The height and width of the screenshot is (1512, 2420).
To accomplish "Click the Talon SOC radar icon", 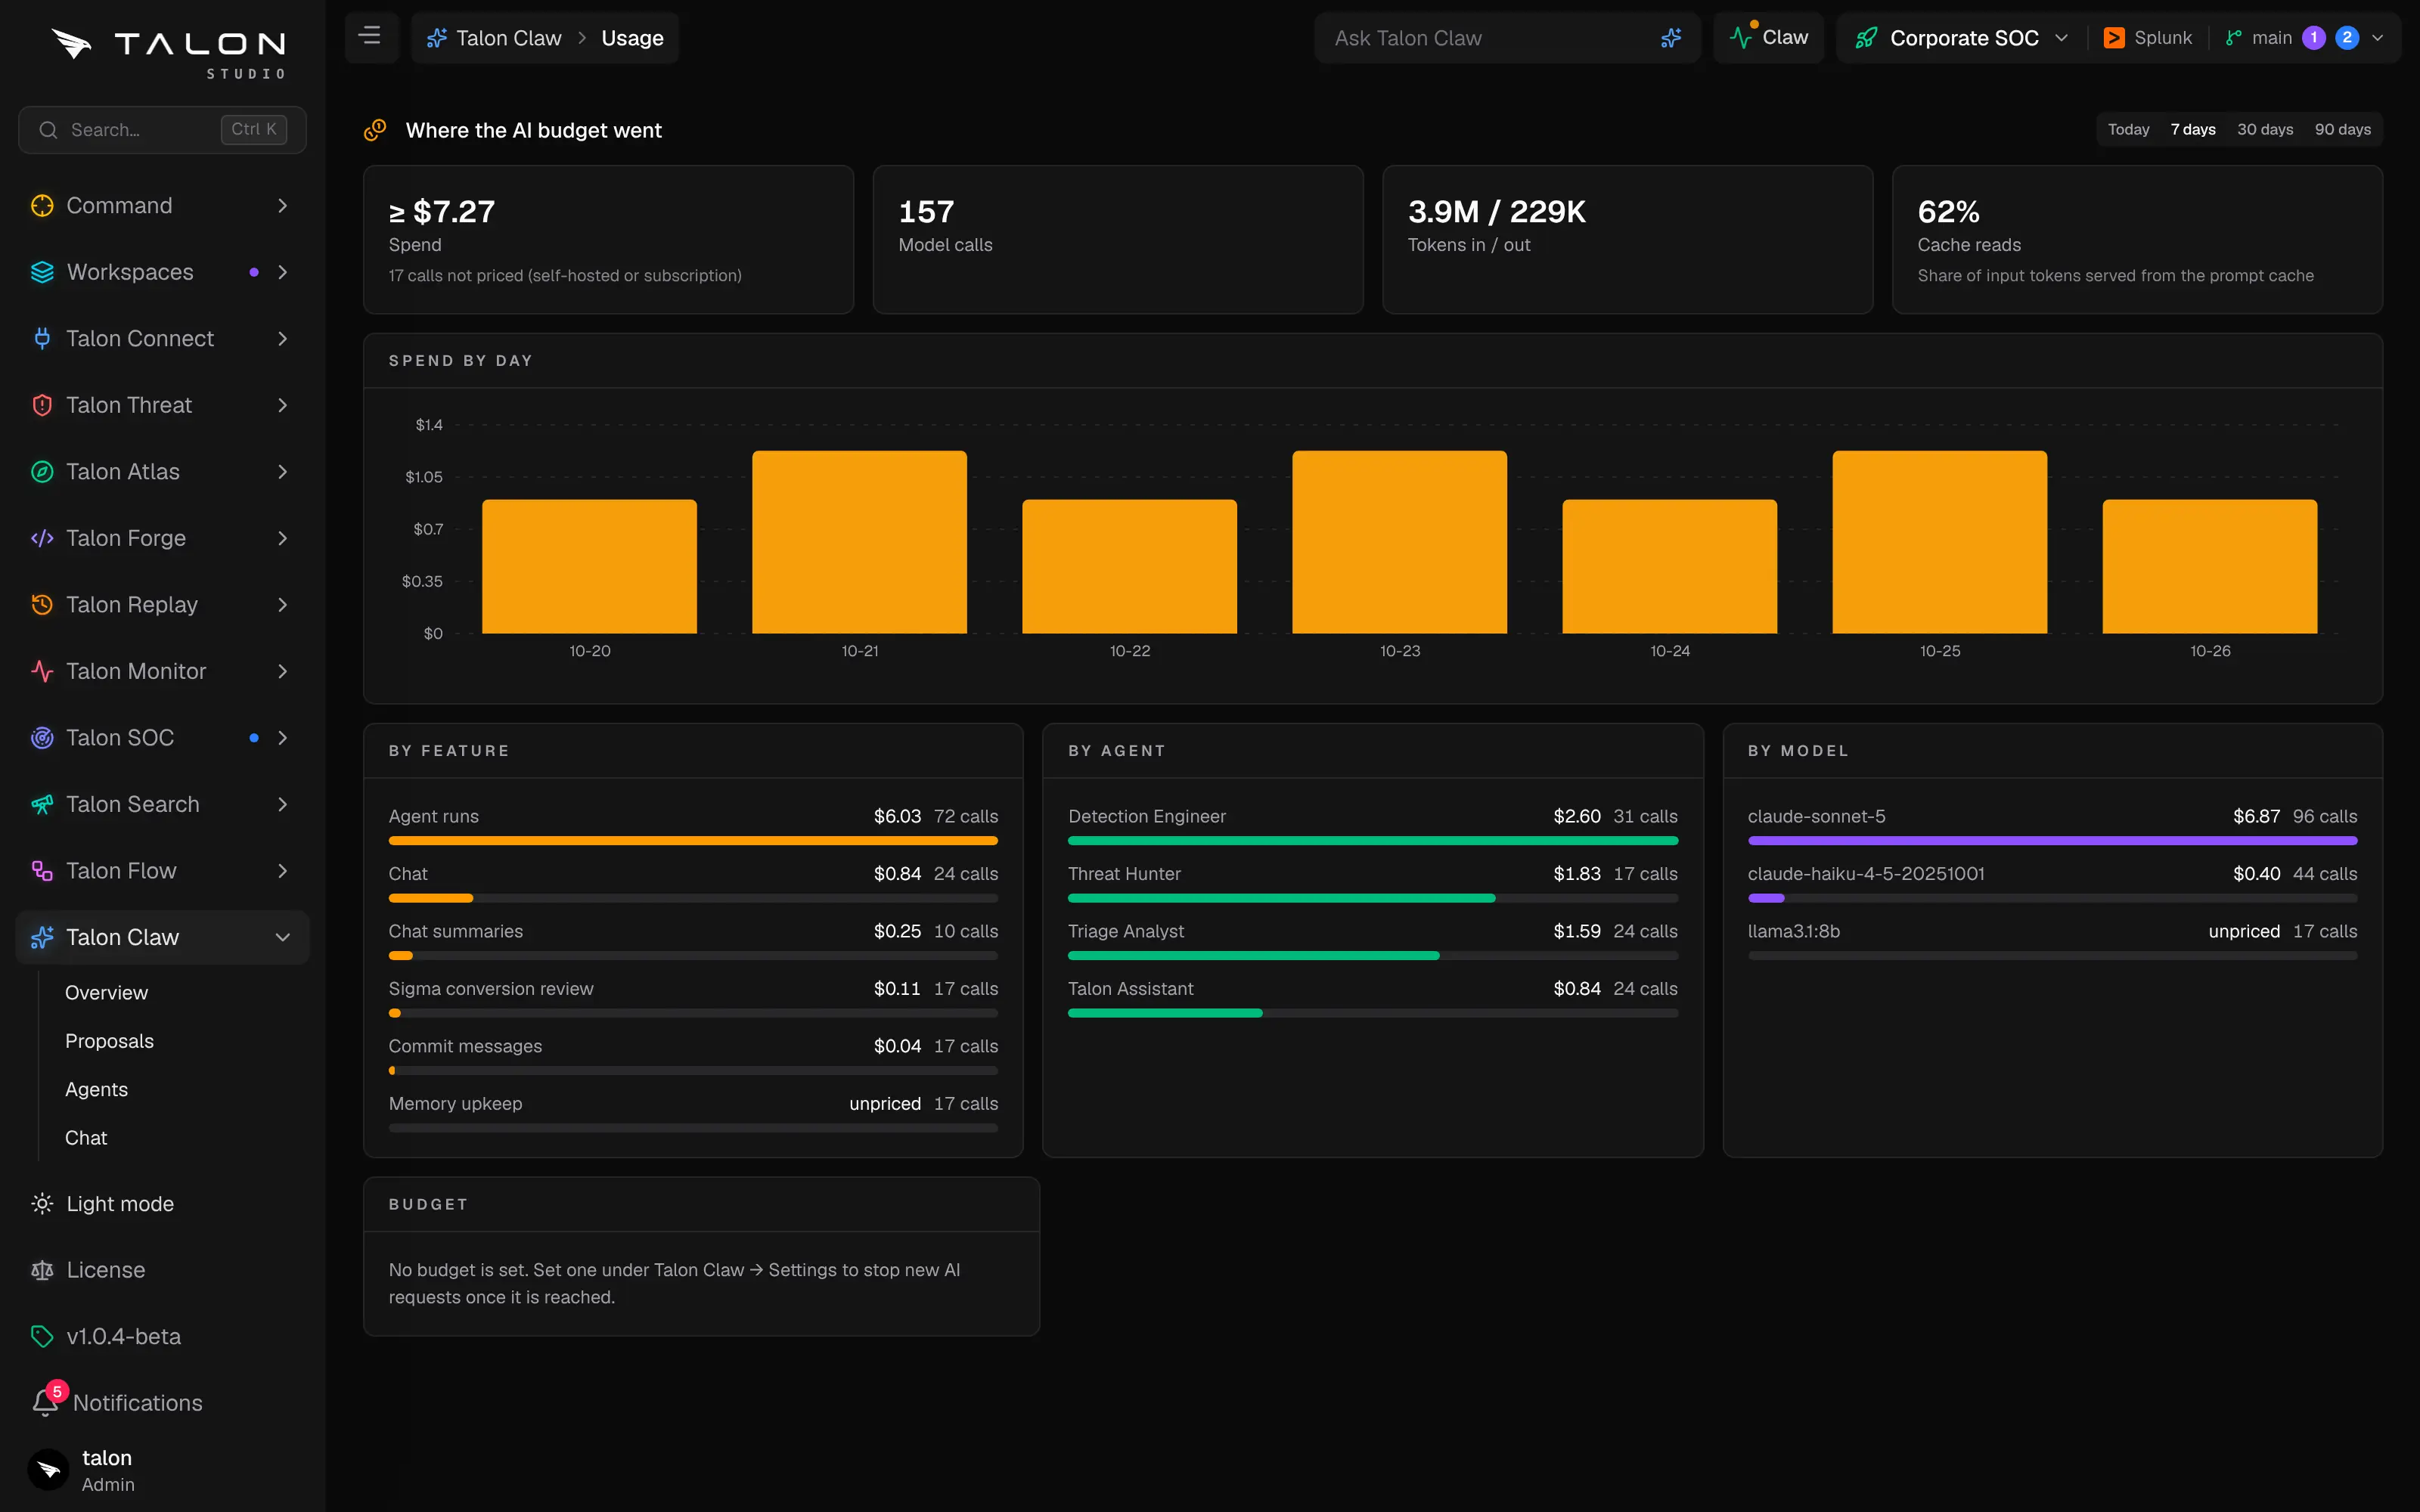I will [42, 738].
